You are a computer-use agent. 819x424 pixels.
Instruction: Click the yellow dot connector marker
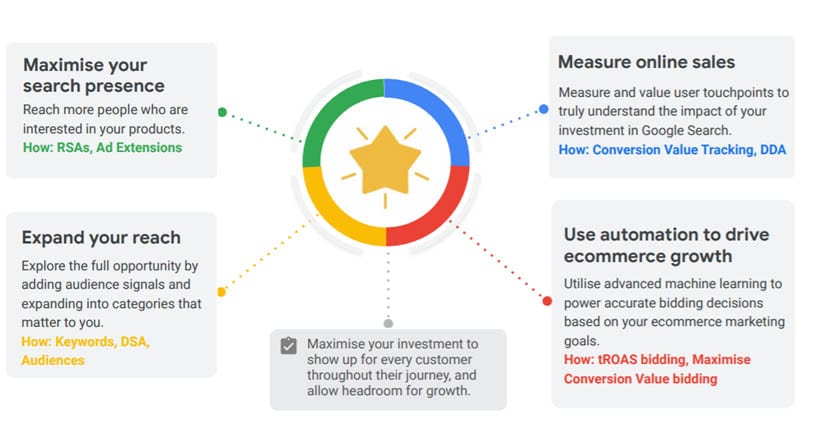(x=221, y=291)
